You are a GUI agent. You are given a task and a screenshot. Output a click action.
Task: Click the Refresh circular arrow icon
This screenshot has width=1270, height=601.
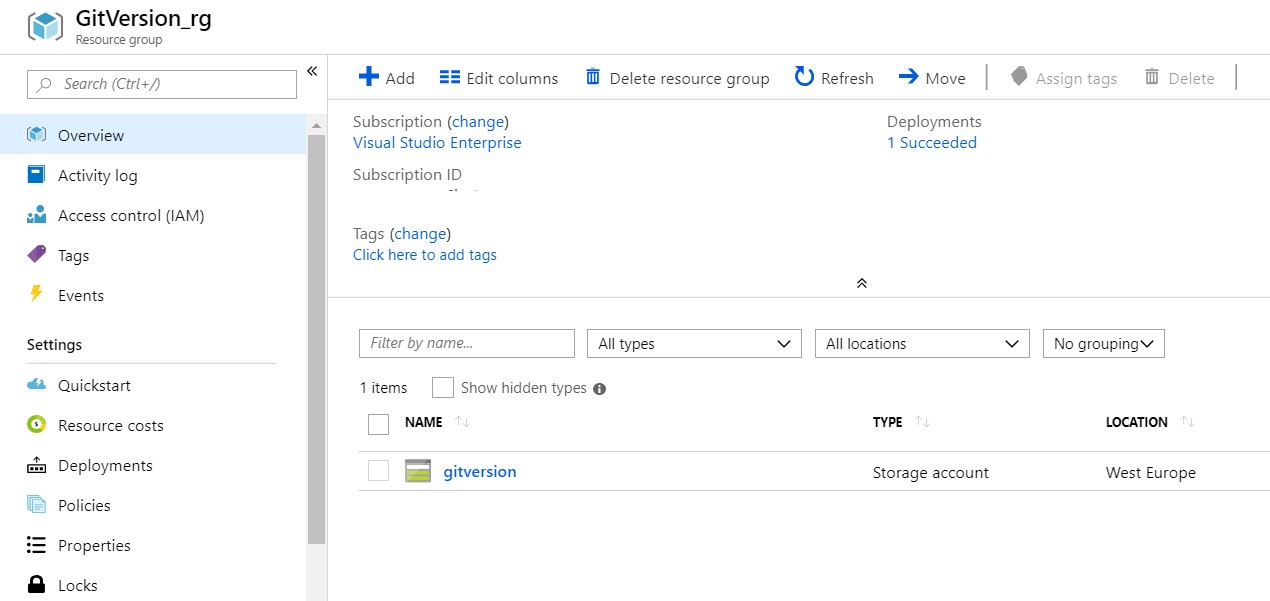coord(804,77)
